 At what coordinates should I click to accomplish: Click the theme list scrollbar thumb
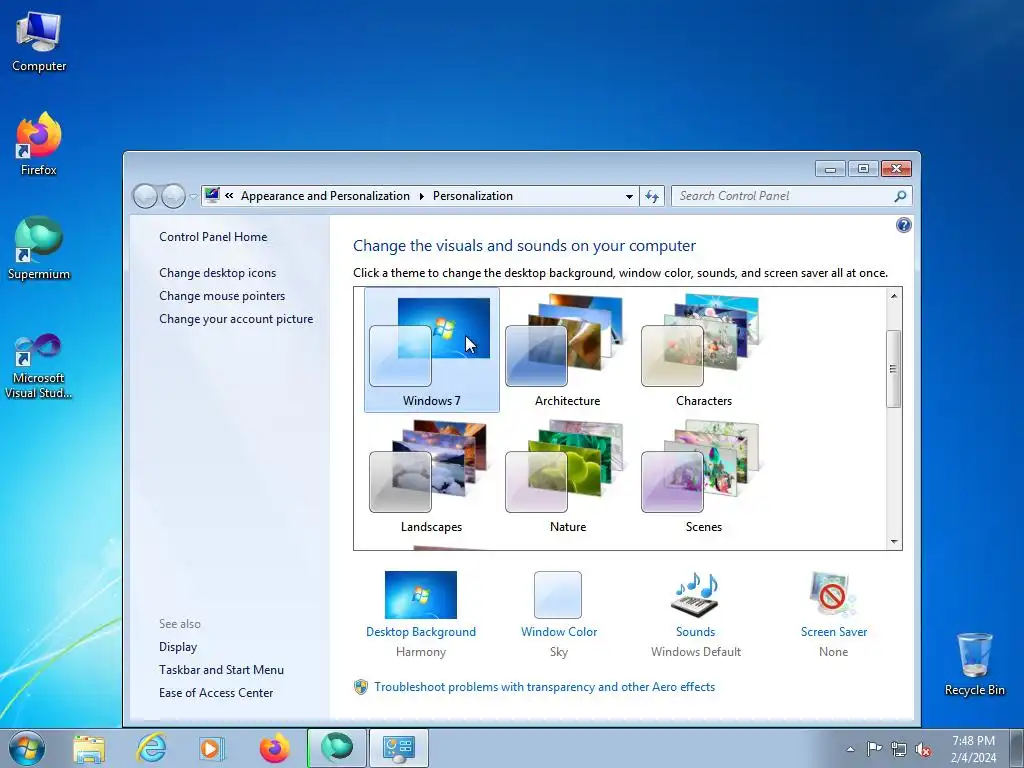(893, 369)
